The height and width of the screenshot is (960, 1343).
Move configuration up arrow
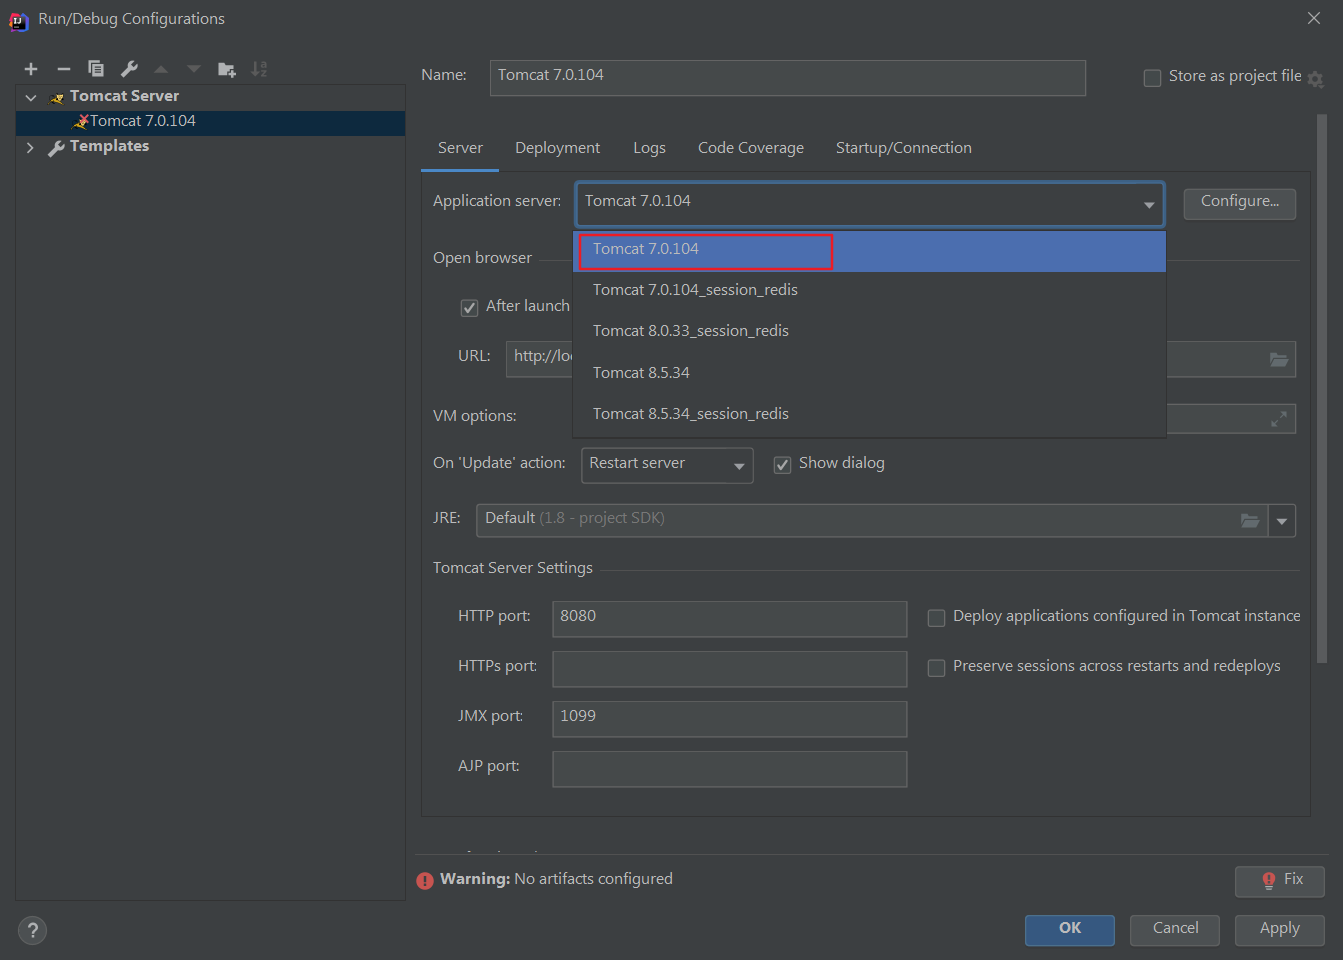pyautogui.click(x=161, y=69)
